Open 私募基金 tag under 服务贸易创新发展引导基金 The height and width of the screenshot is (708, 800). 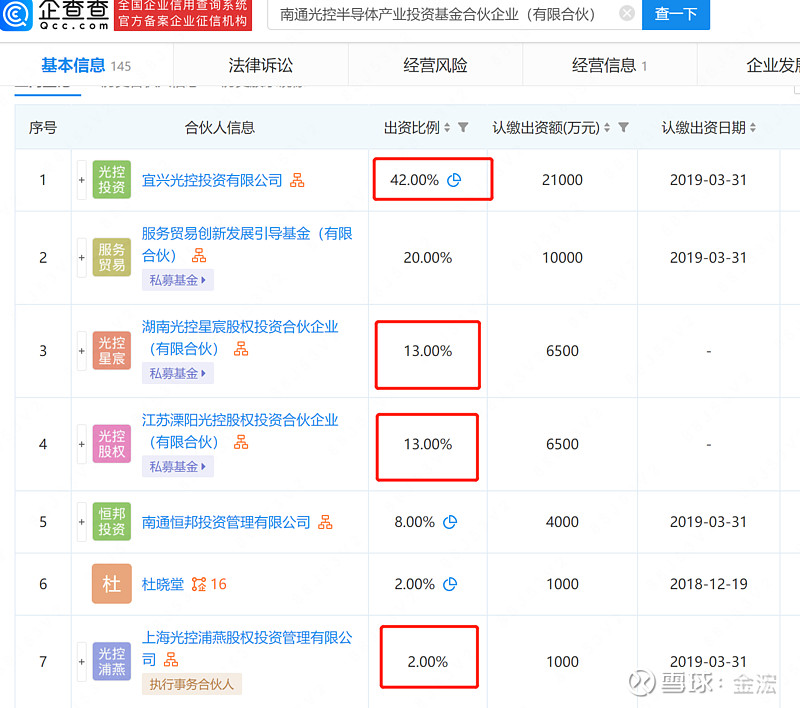[178, 280]
